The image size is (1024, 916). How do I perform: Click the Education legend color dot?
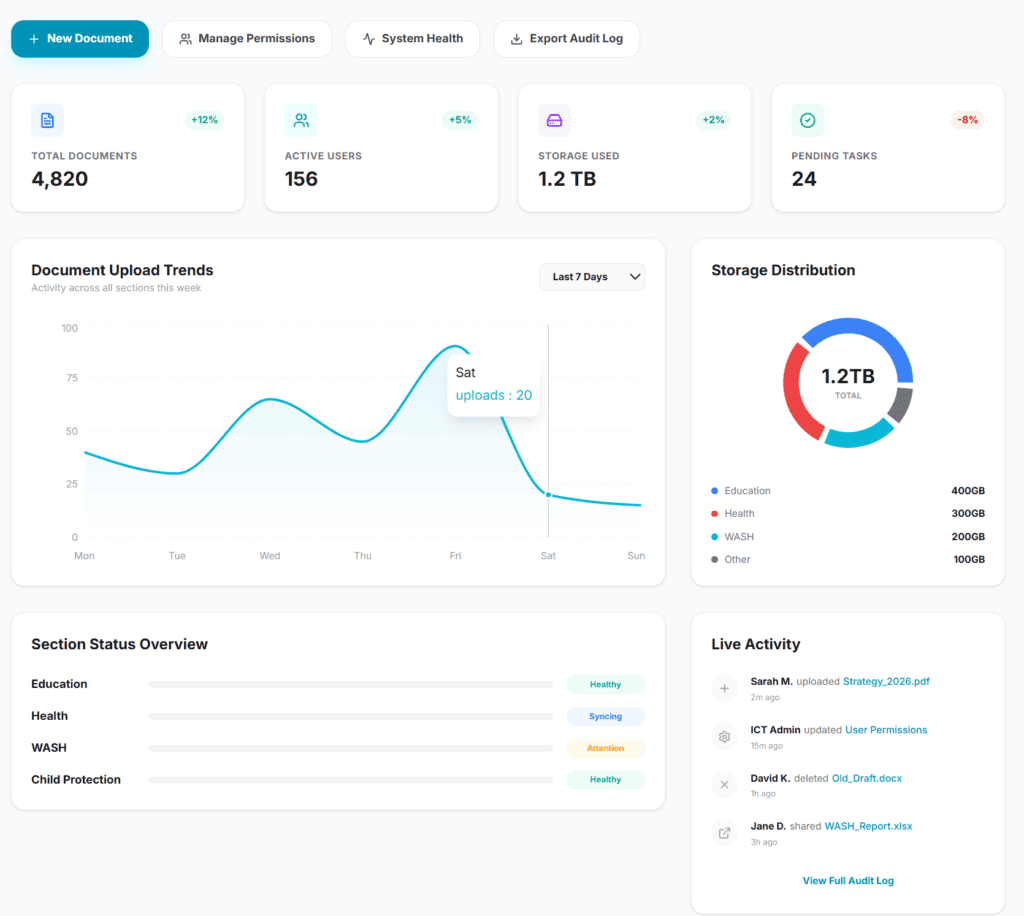click(714, 491)
